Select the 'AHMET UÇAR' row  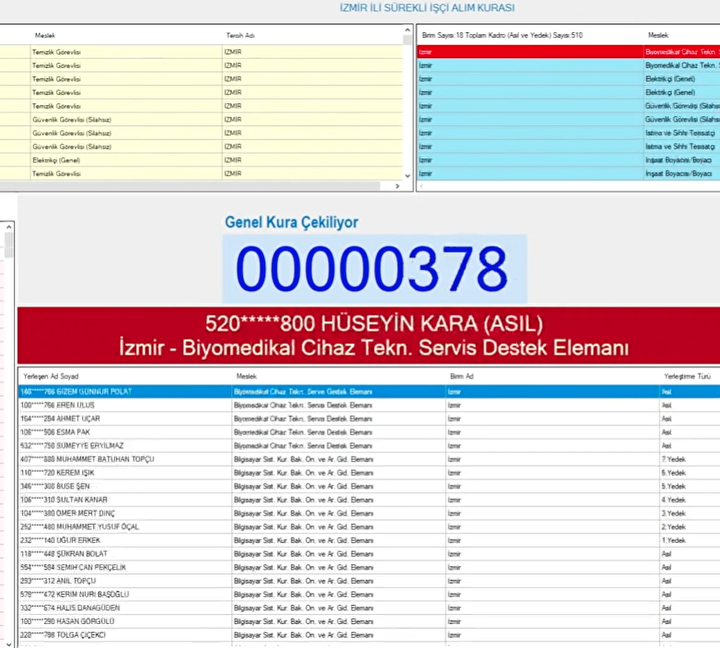(x=369, y=419)
